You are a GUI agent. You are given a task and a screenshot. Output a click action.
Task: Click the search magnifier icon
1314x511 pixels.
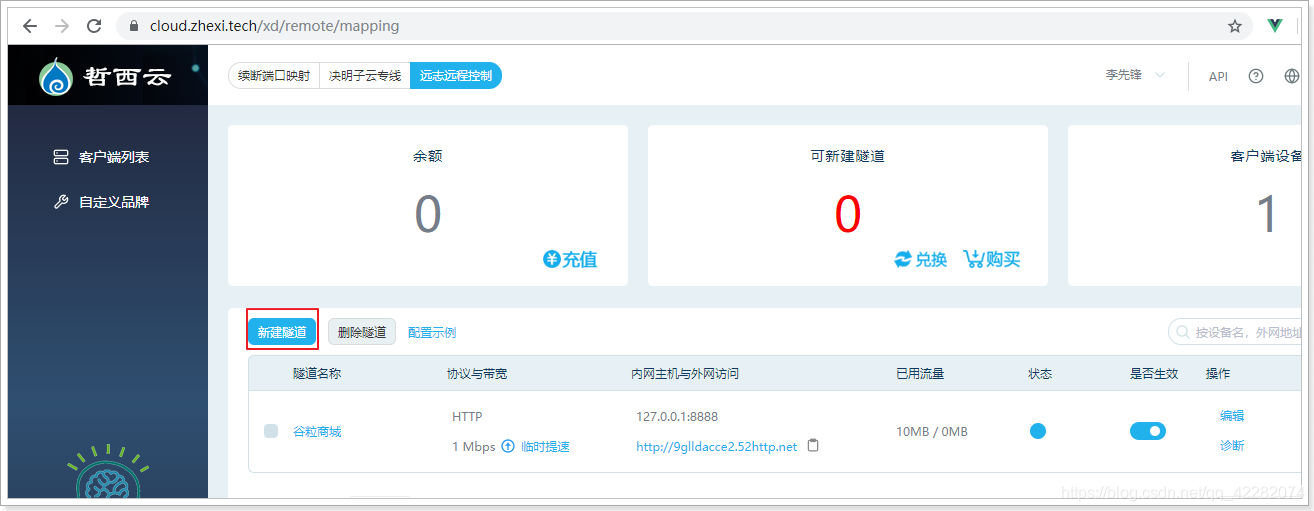[x=1184, y=332]
